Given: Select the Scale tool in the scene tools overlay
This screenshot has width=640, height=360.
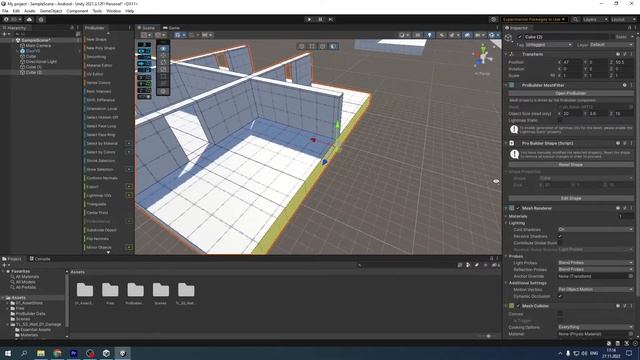Looking at the screenshot, I should (163, 69).
